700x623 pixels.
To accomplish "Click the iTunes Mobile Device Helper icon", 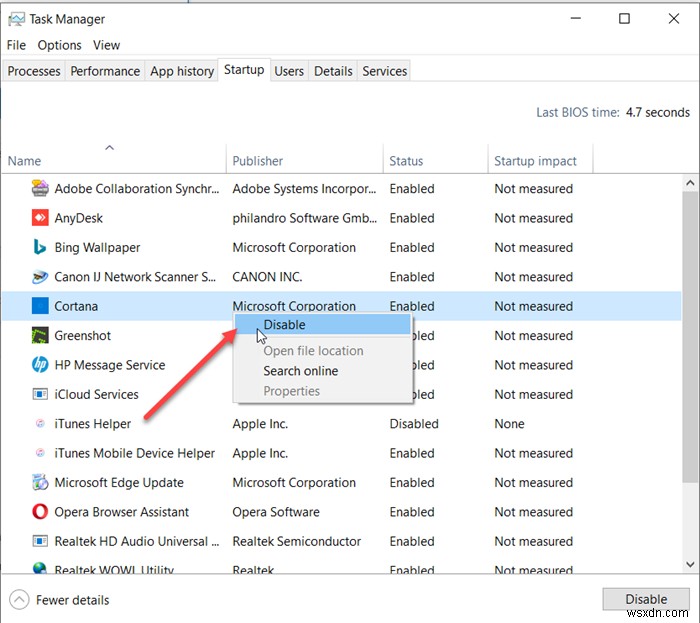I will pyautogui.click(x=40, y=453).
